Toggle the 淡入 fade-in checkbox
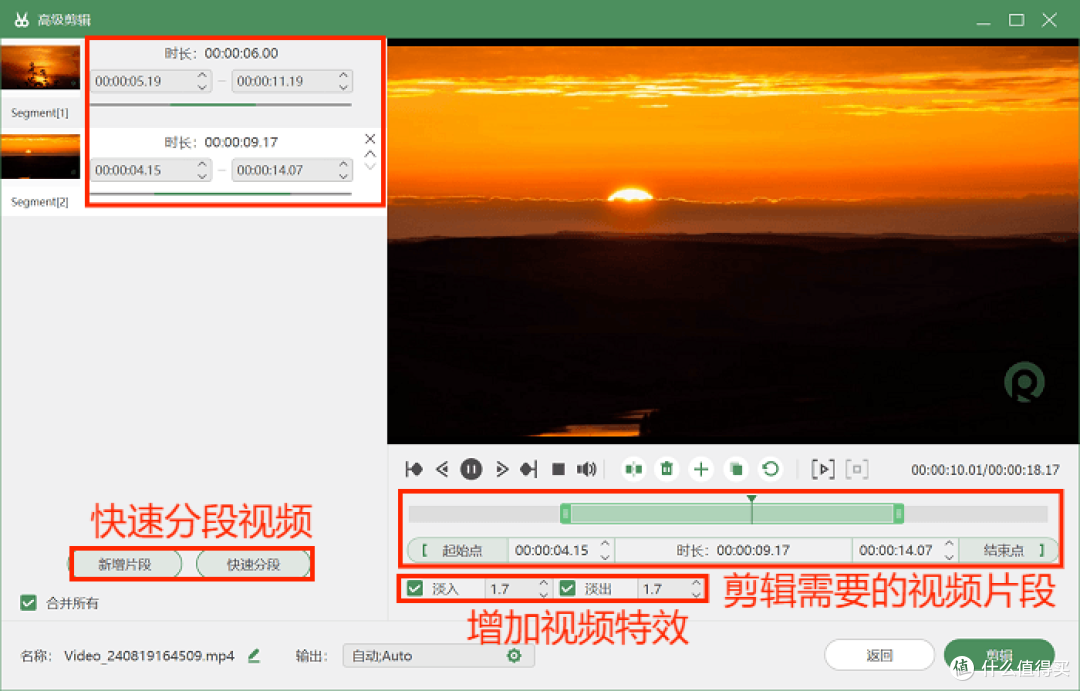This screenshot has width=1080, height=691. coord(415,588)
